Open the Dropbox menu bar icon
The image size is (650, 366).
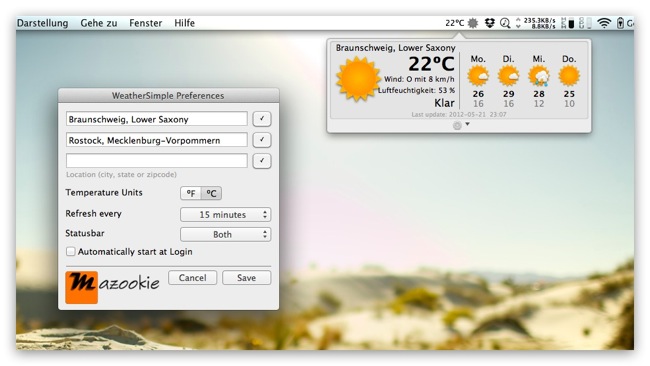click(490, 23)
